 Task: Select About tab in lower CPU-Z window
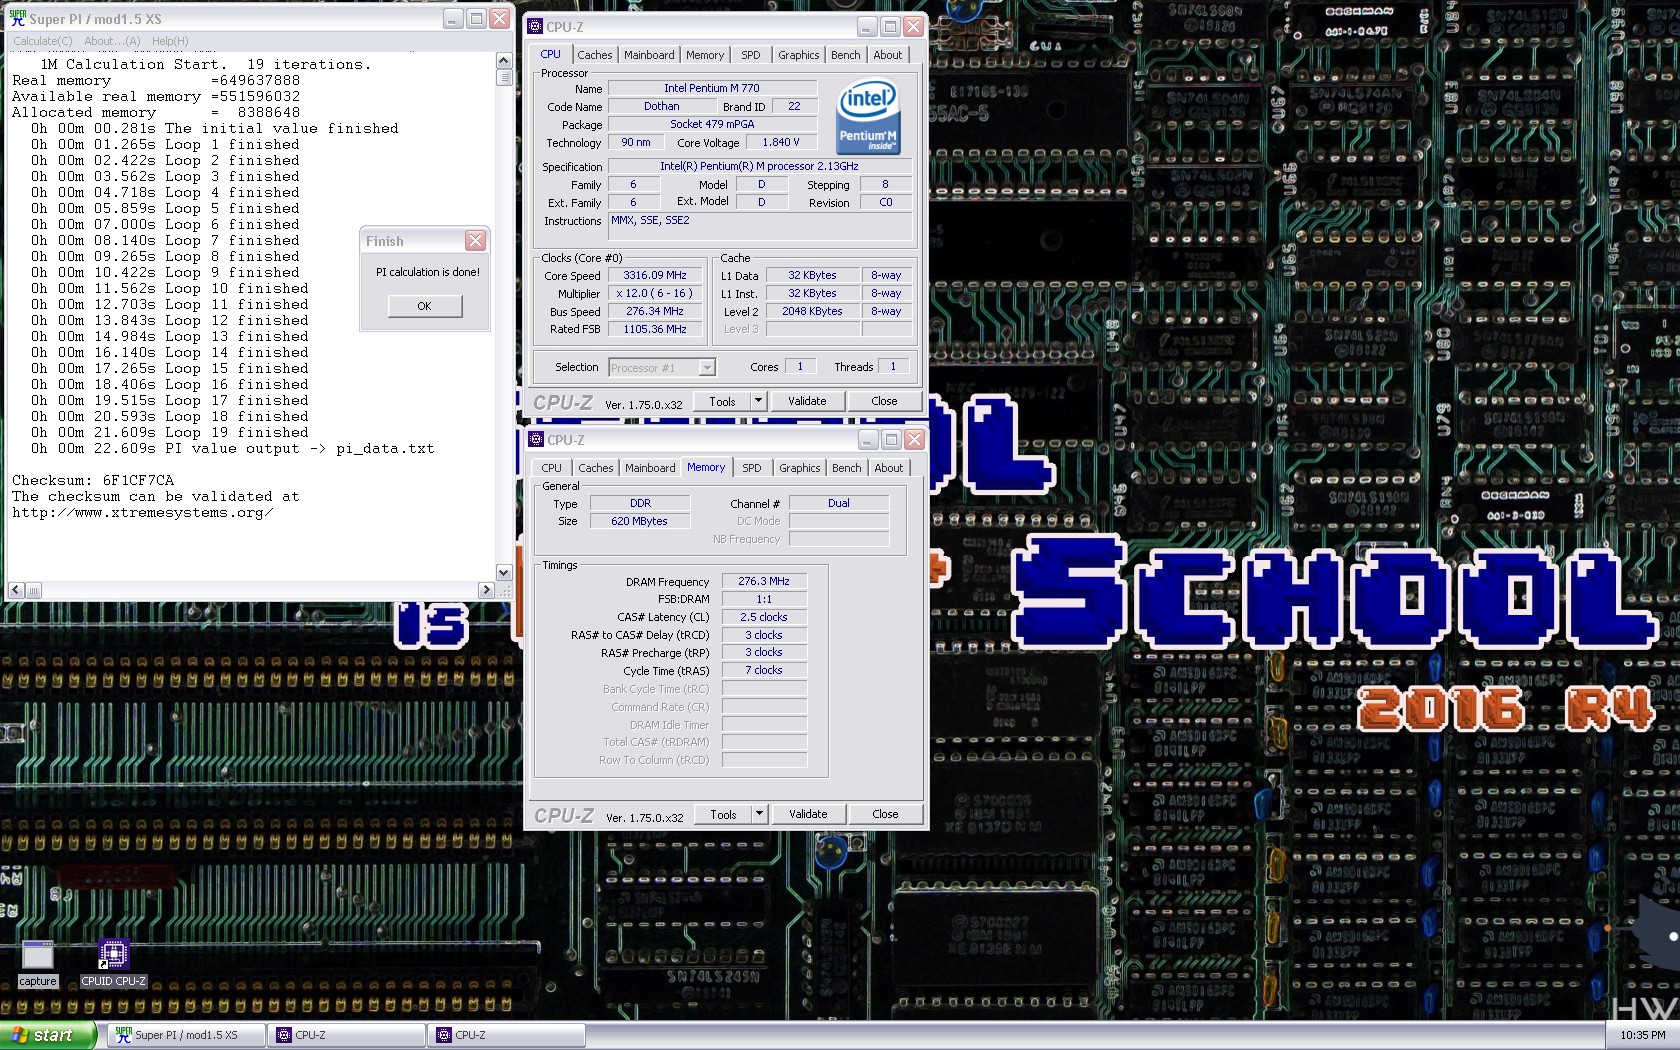pyautogui.click(x=889, y=468)
